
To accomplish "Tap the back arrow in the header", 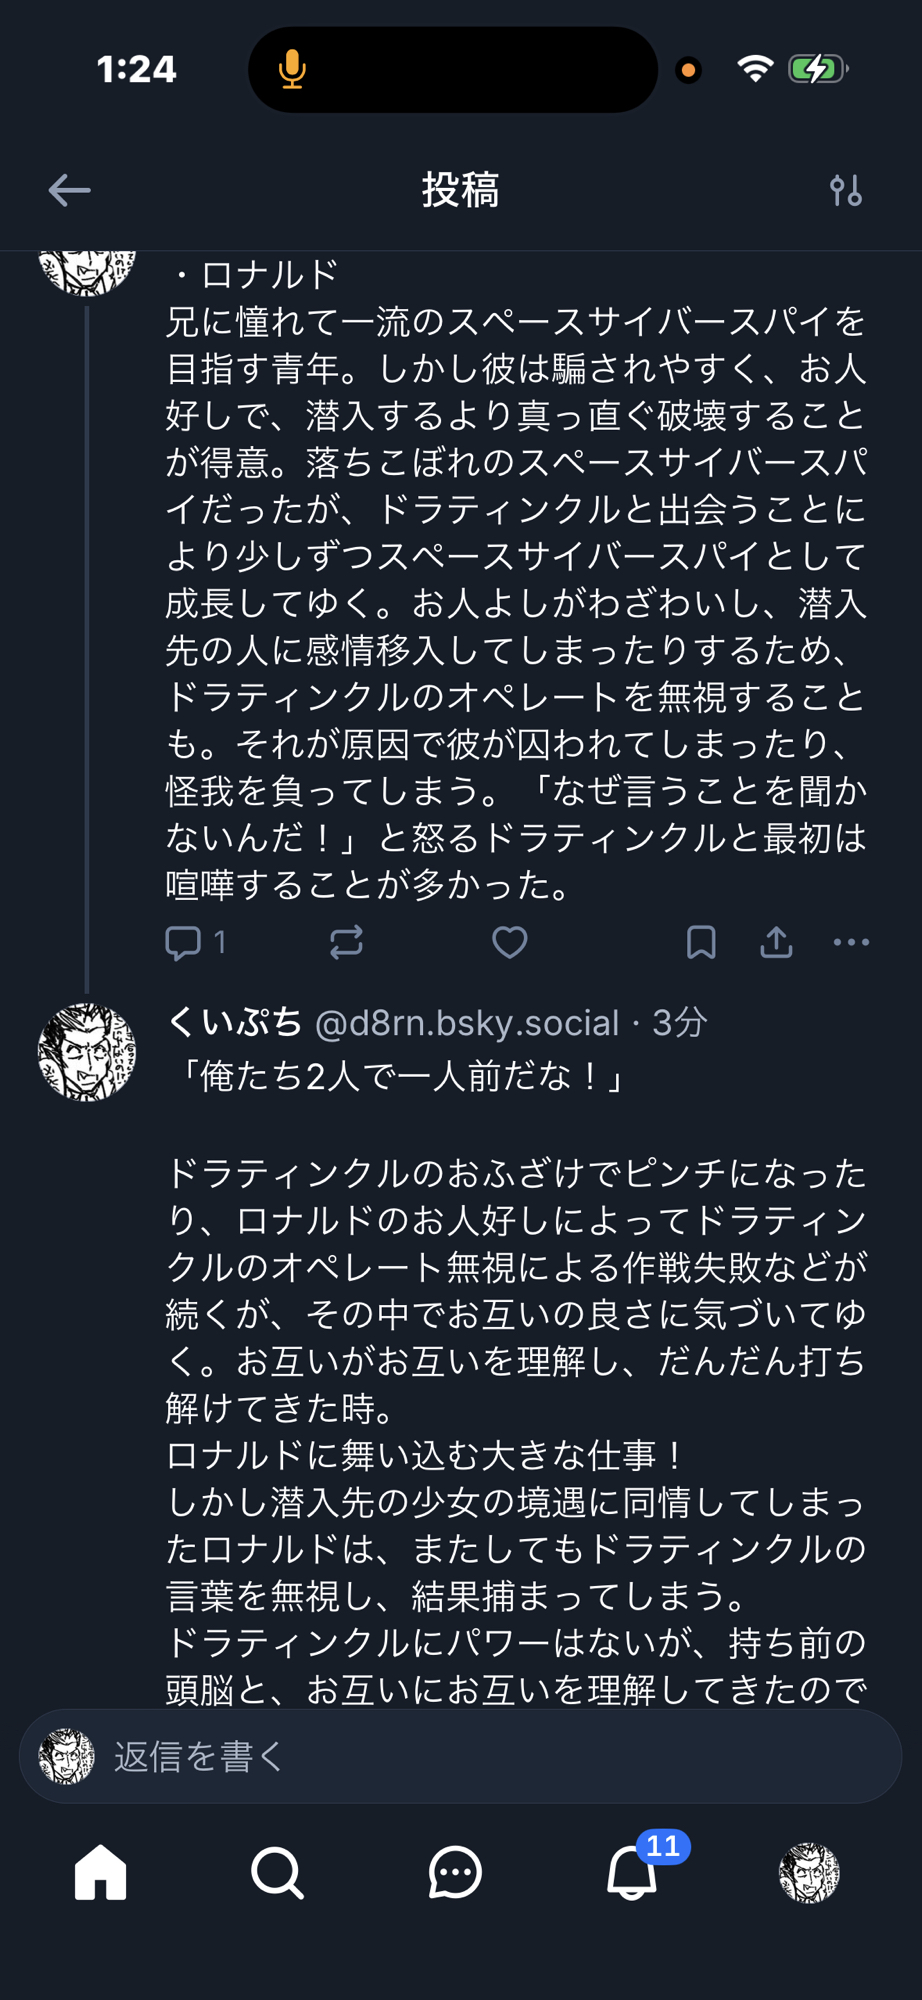I will 69,190.
